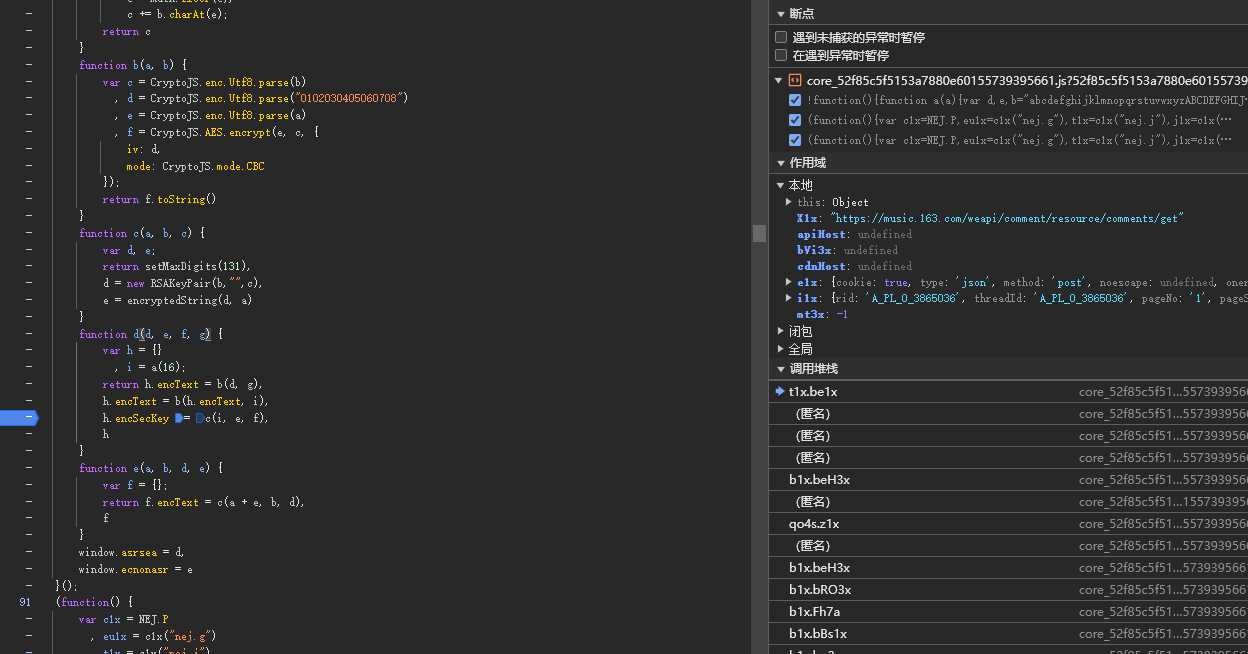Enable pause on caught exceptions checkbox
This screenshot has width=1248, height=654.
point(782,55)
